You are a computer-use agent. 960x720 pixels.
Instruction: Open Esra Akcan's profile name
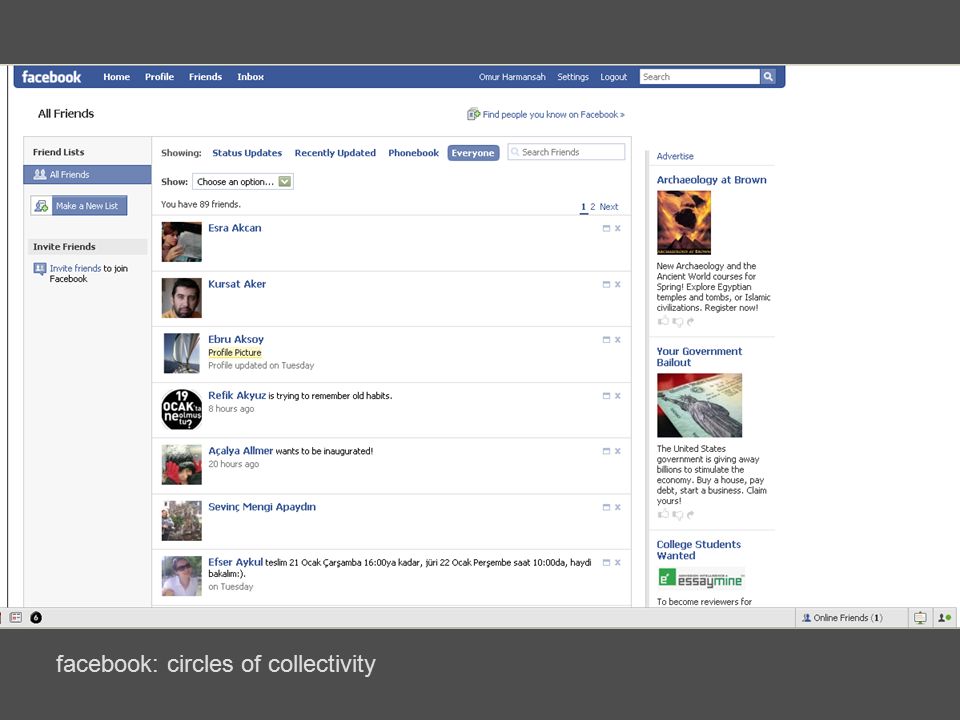click(234, 228)
